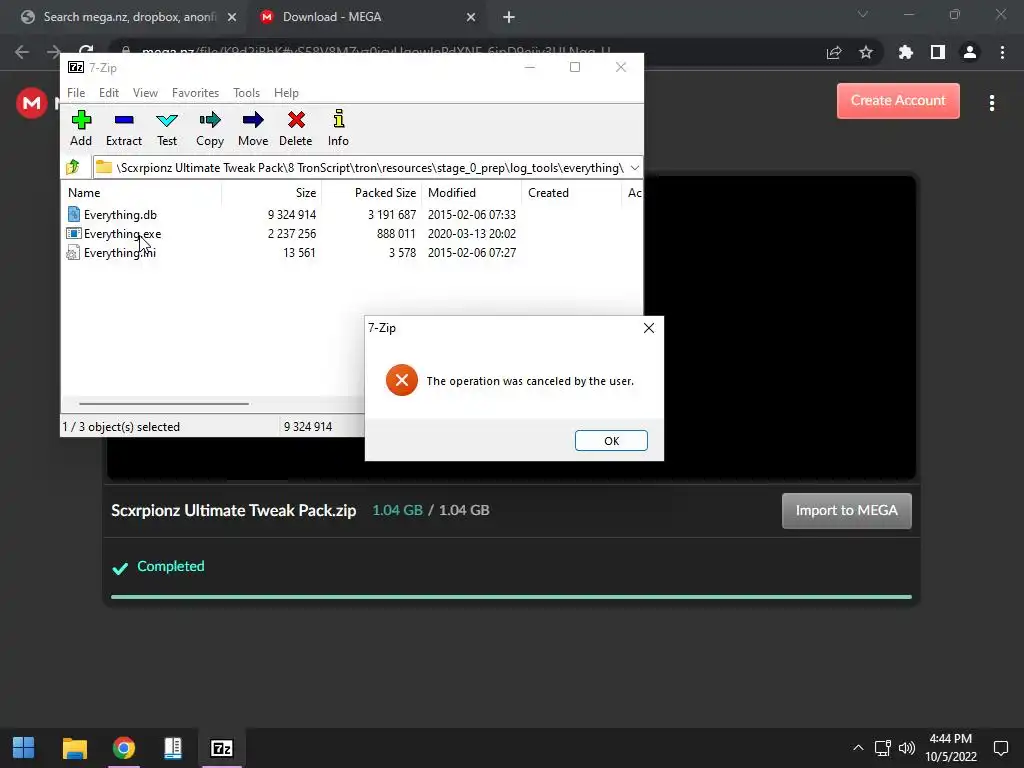
Task: Show hidden tray icons chevron
Action: [x=858, y=748]
